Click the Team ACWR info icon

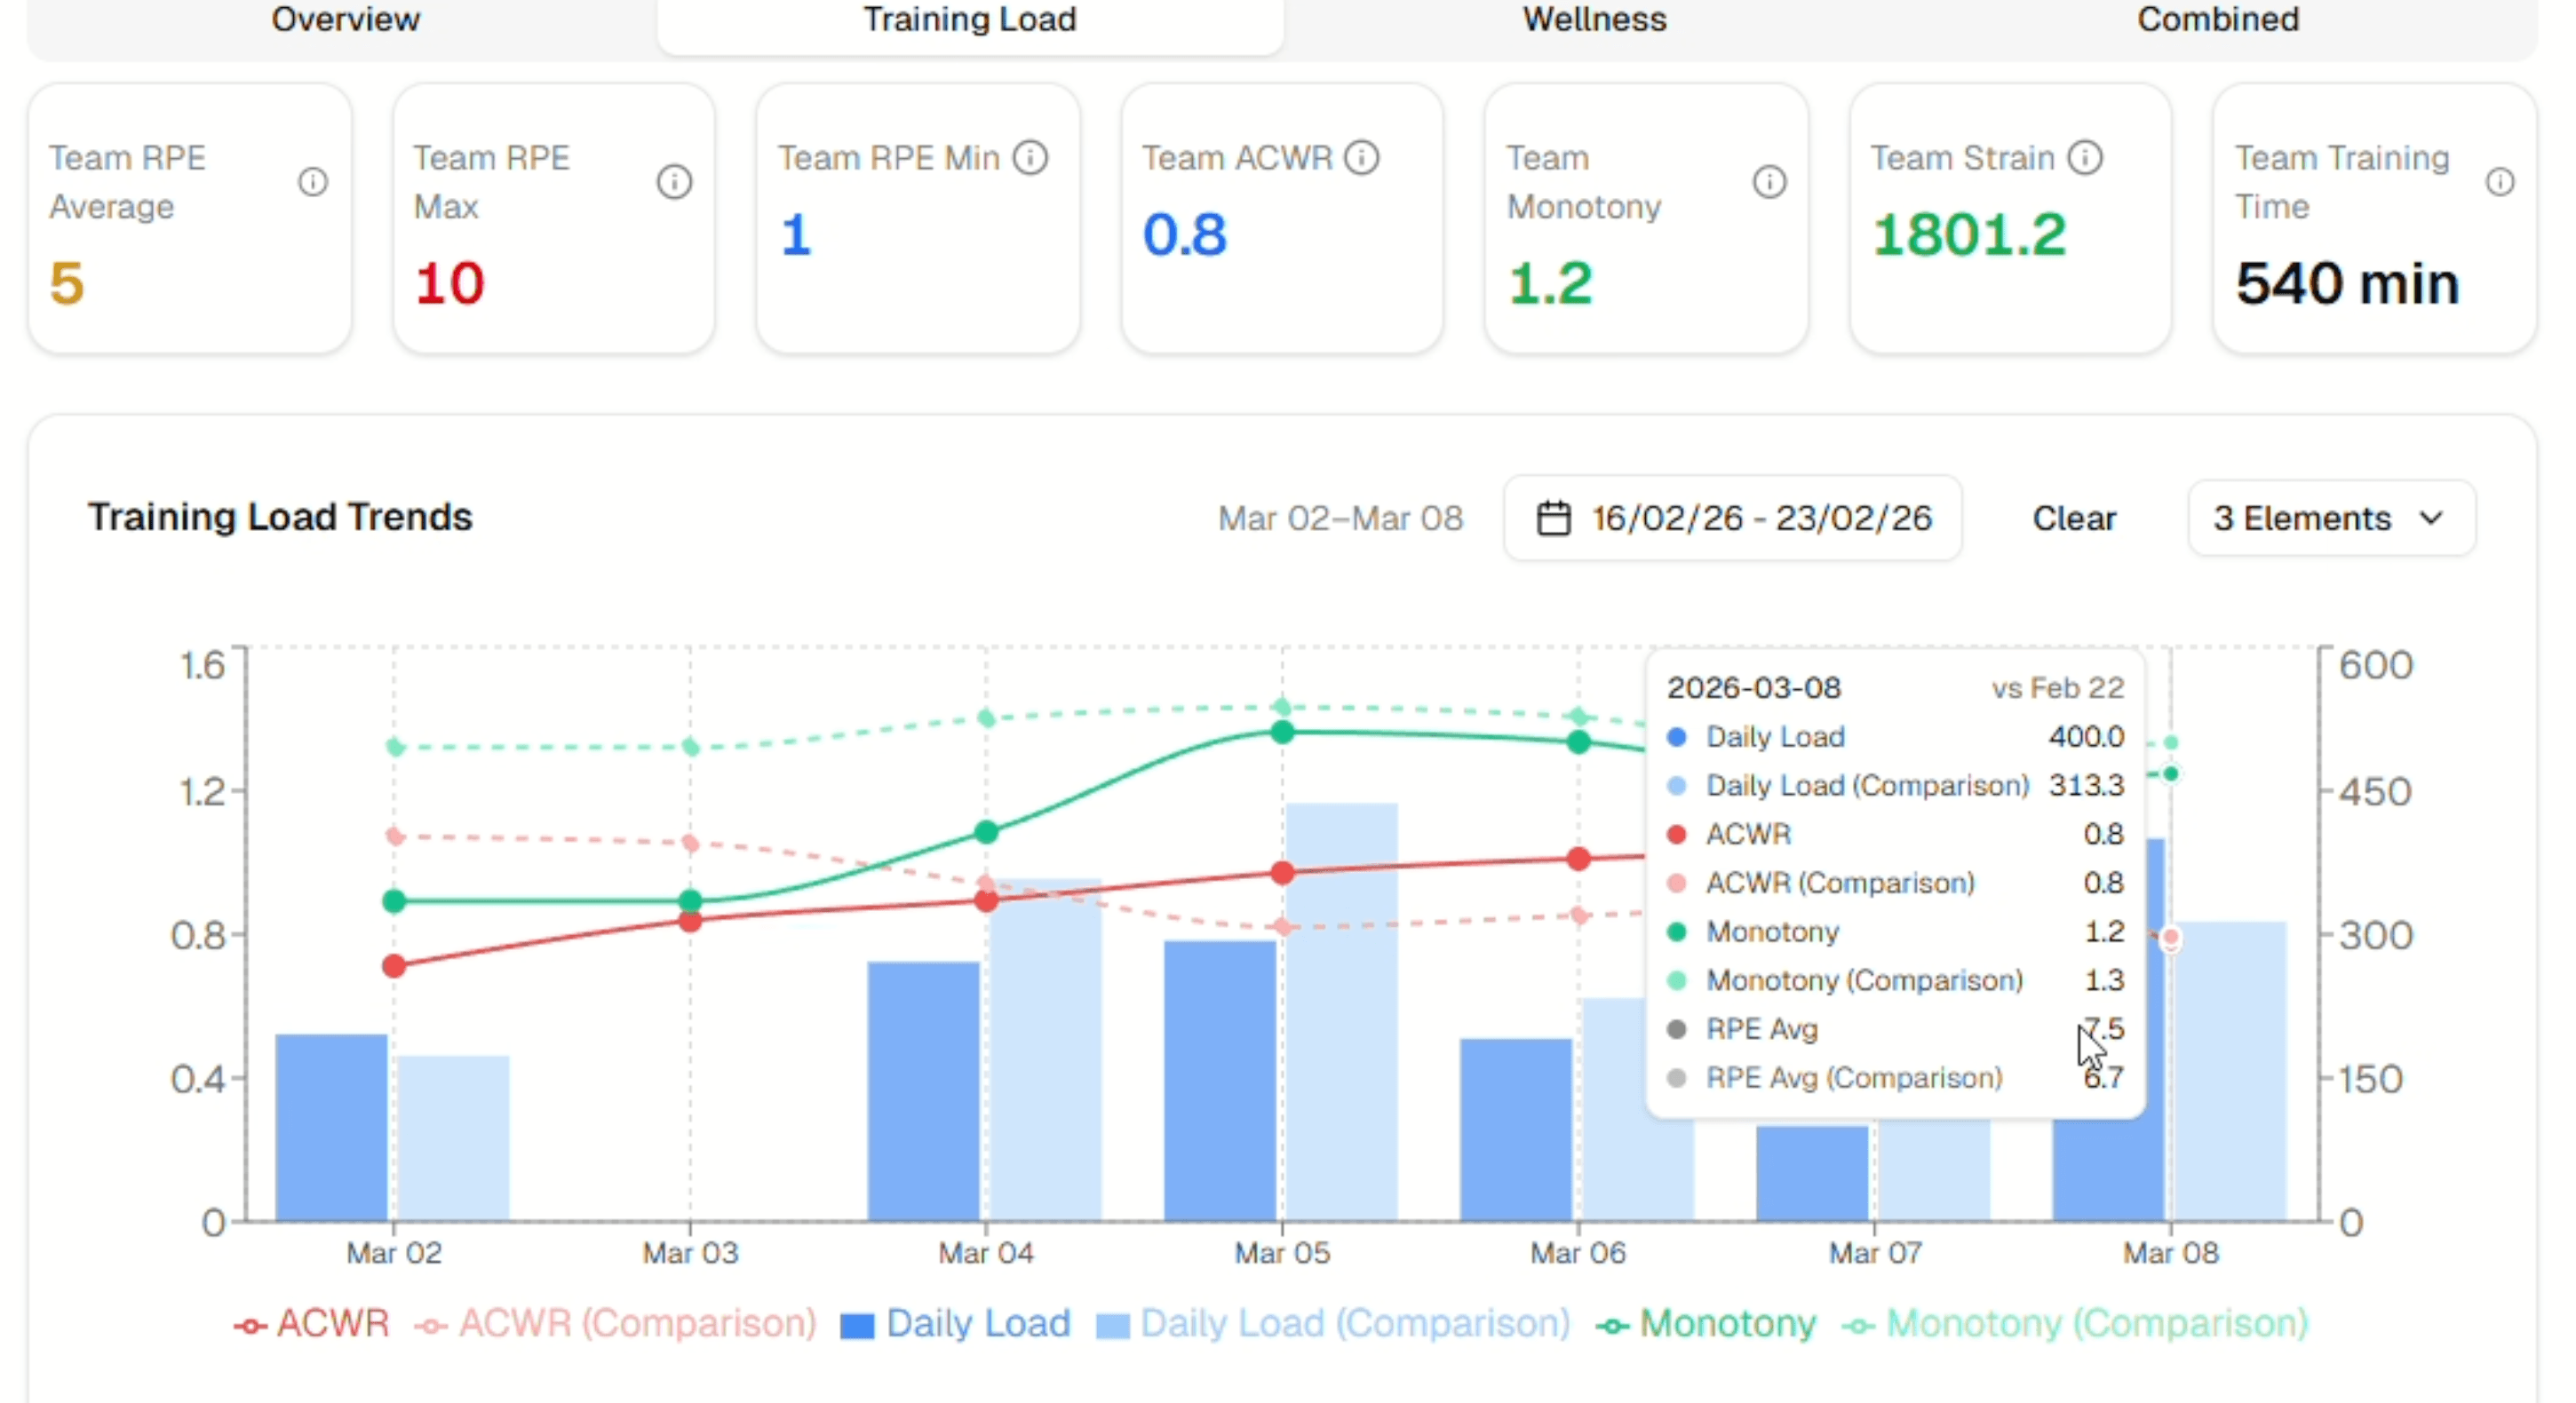coord(1363,157)
